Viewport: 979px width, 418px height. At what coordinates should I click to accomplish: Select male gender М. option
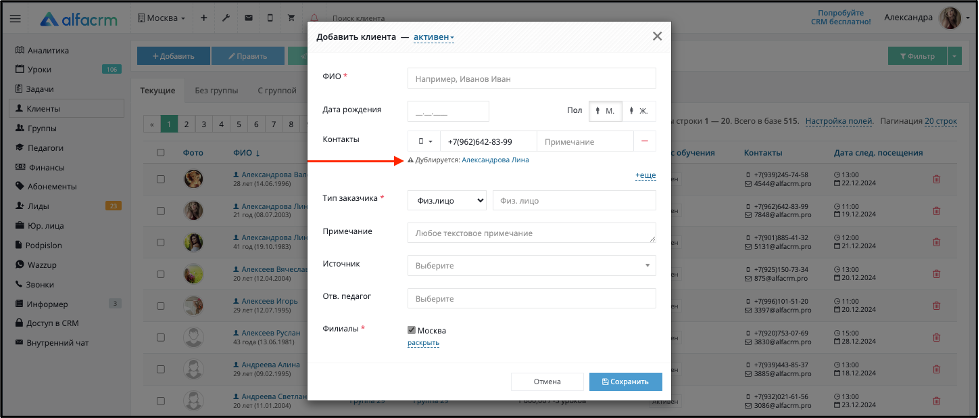tap(606, 111)
